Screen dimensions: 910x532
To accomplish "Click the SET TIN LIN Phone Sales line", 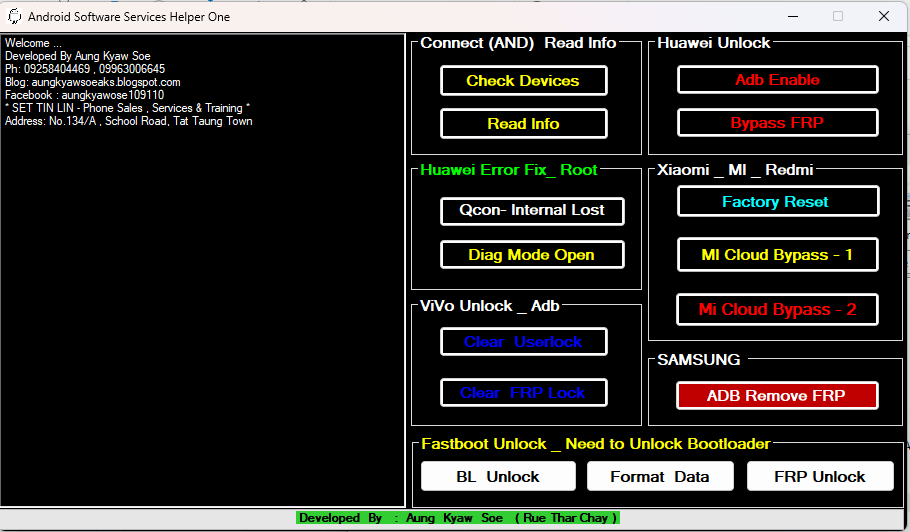I will coord(127,108).
